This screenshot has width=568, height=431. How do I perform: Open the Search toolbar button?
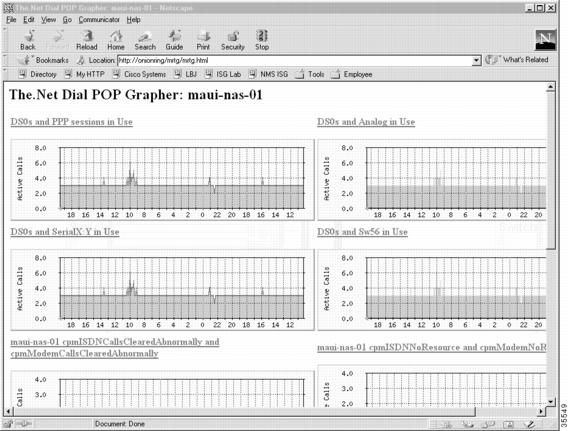[145, 40]
